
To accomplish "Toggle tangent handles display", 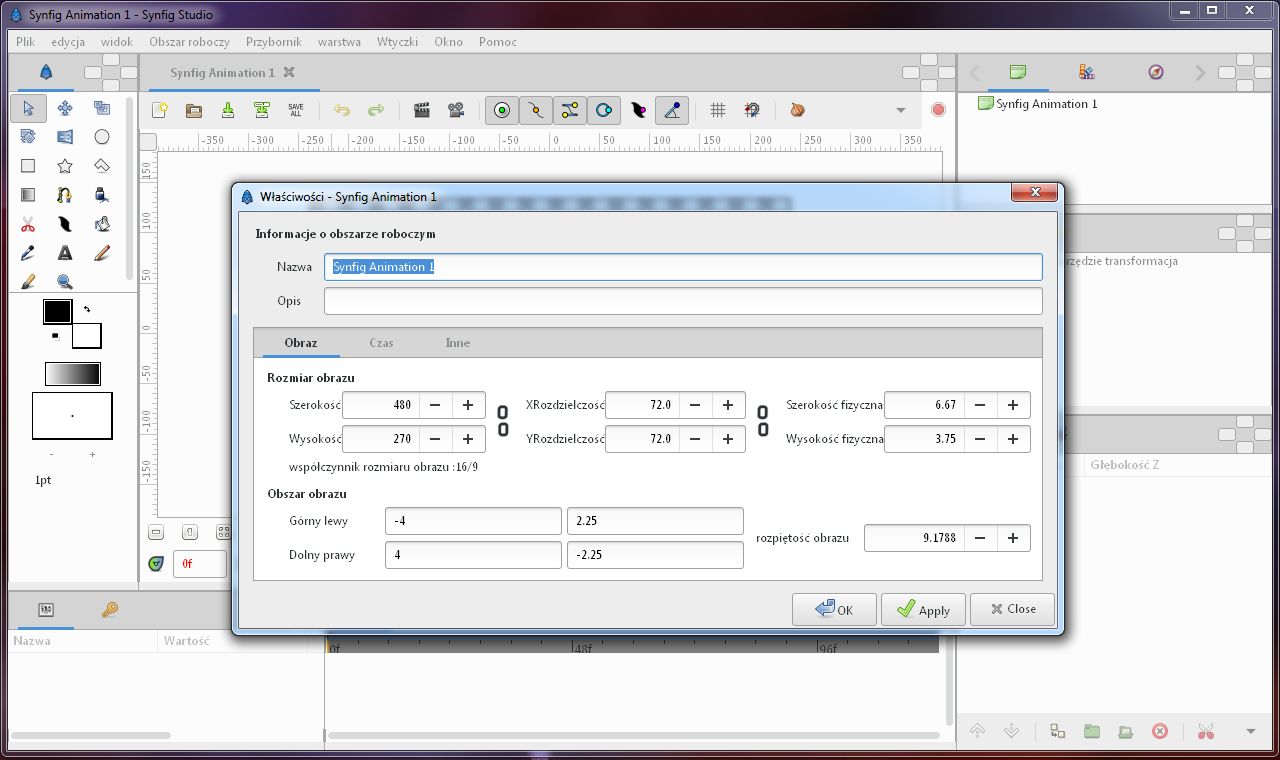I will pos(570,110).
